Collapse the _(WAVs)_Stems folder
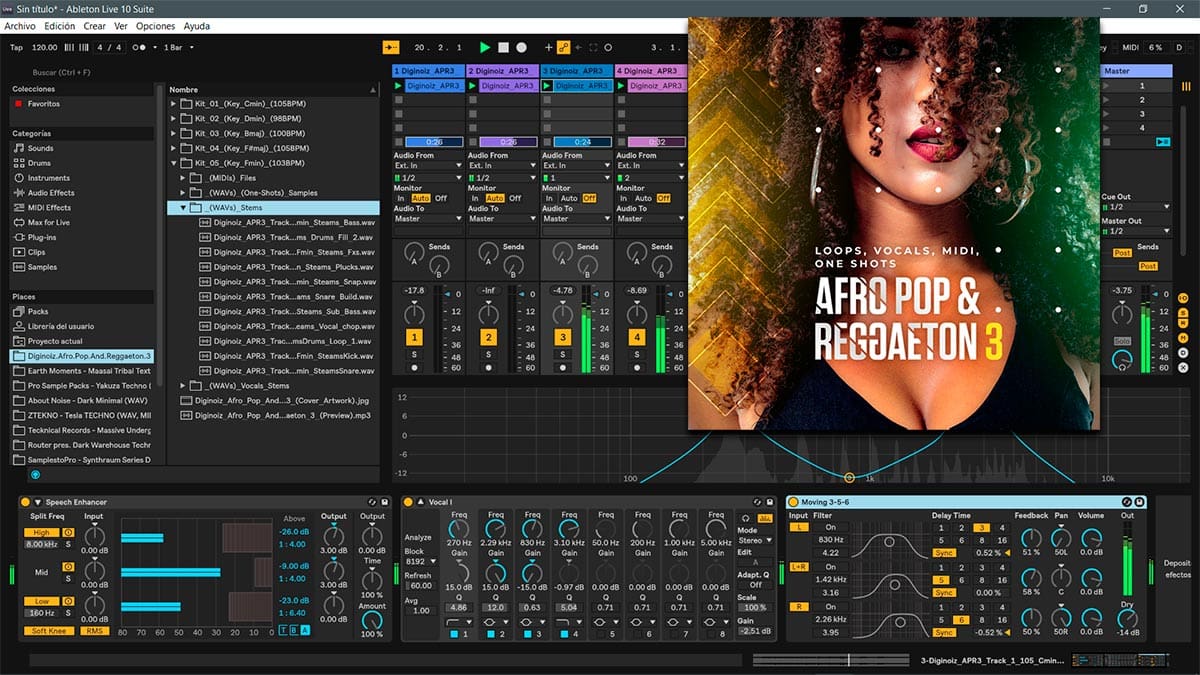Screen dimensions: 1200x675 [183, 208]
